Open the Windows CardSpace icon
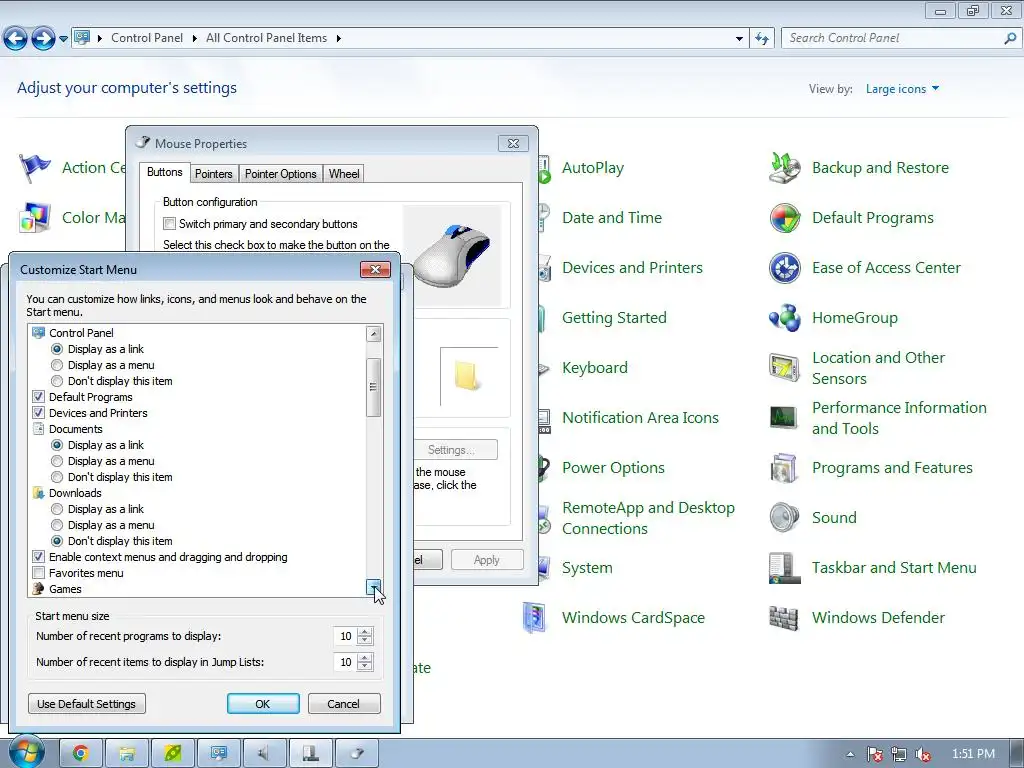This screenshot has height=768, width=1024. pos(534,618)
